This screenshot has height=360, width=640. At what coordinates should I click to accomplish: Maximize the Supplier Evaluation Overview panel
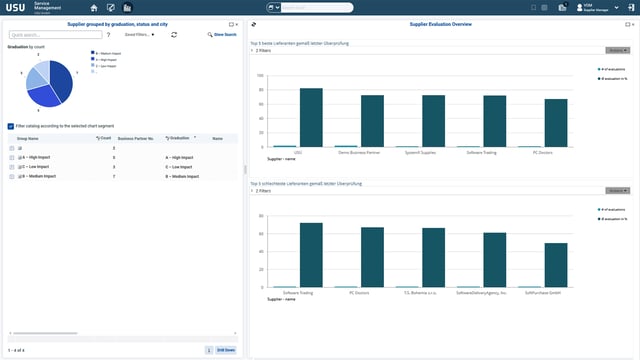pyautogui.click(x=627, y=24)
